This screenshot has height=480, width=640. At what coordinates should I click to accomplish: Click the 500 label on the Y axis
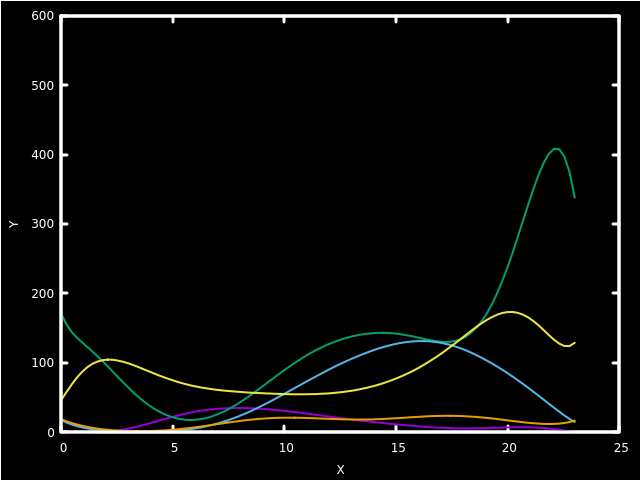pyautogui.click(x=42, y=86)
